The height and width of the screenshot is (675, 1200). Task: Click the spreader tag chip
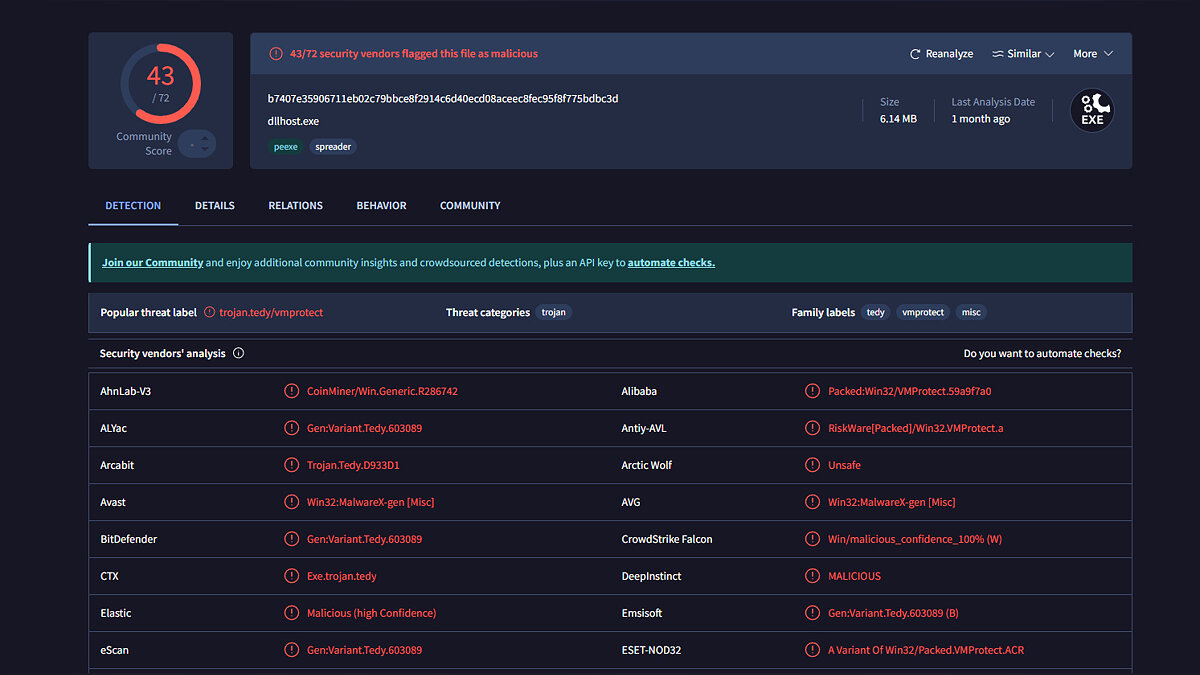point(332,146)
